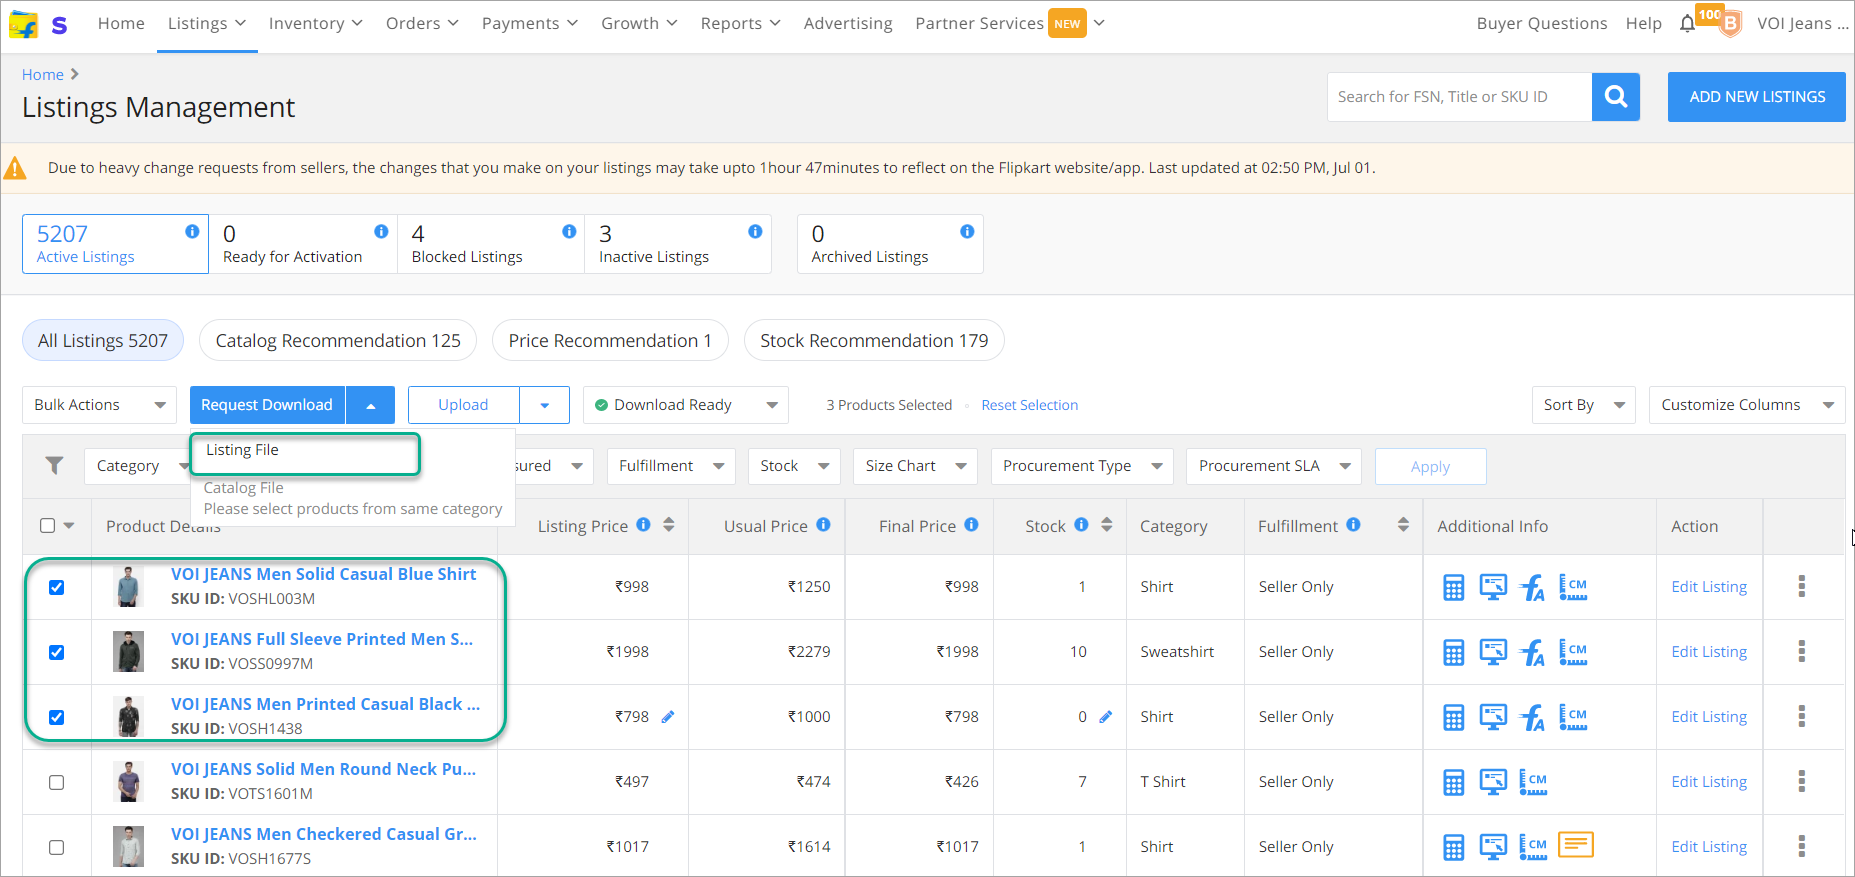Open Home breadcrumb link
This screenshot has width=1855, height=877.
pyautogui.click(x=43, y=74)
